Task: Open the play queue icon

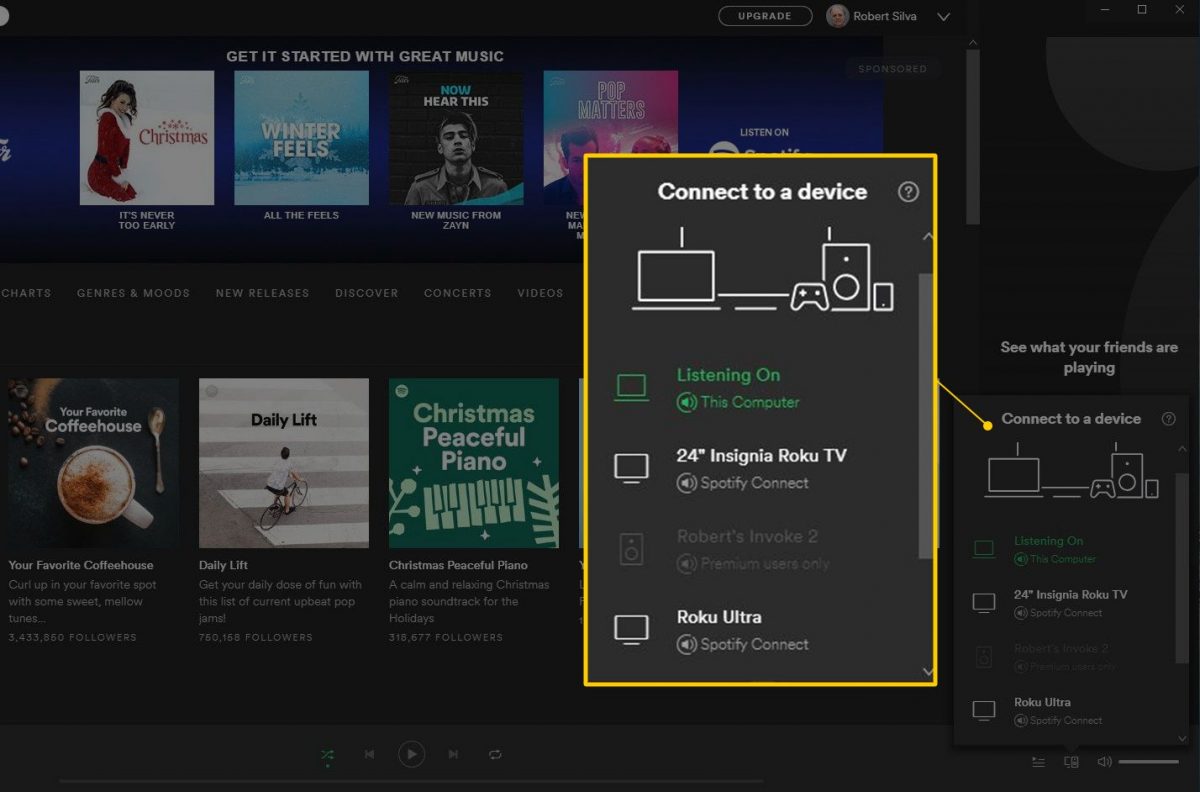Action: (x=1038, y=761)
